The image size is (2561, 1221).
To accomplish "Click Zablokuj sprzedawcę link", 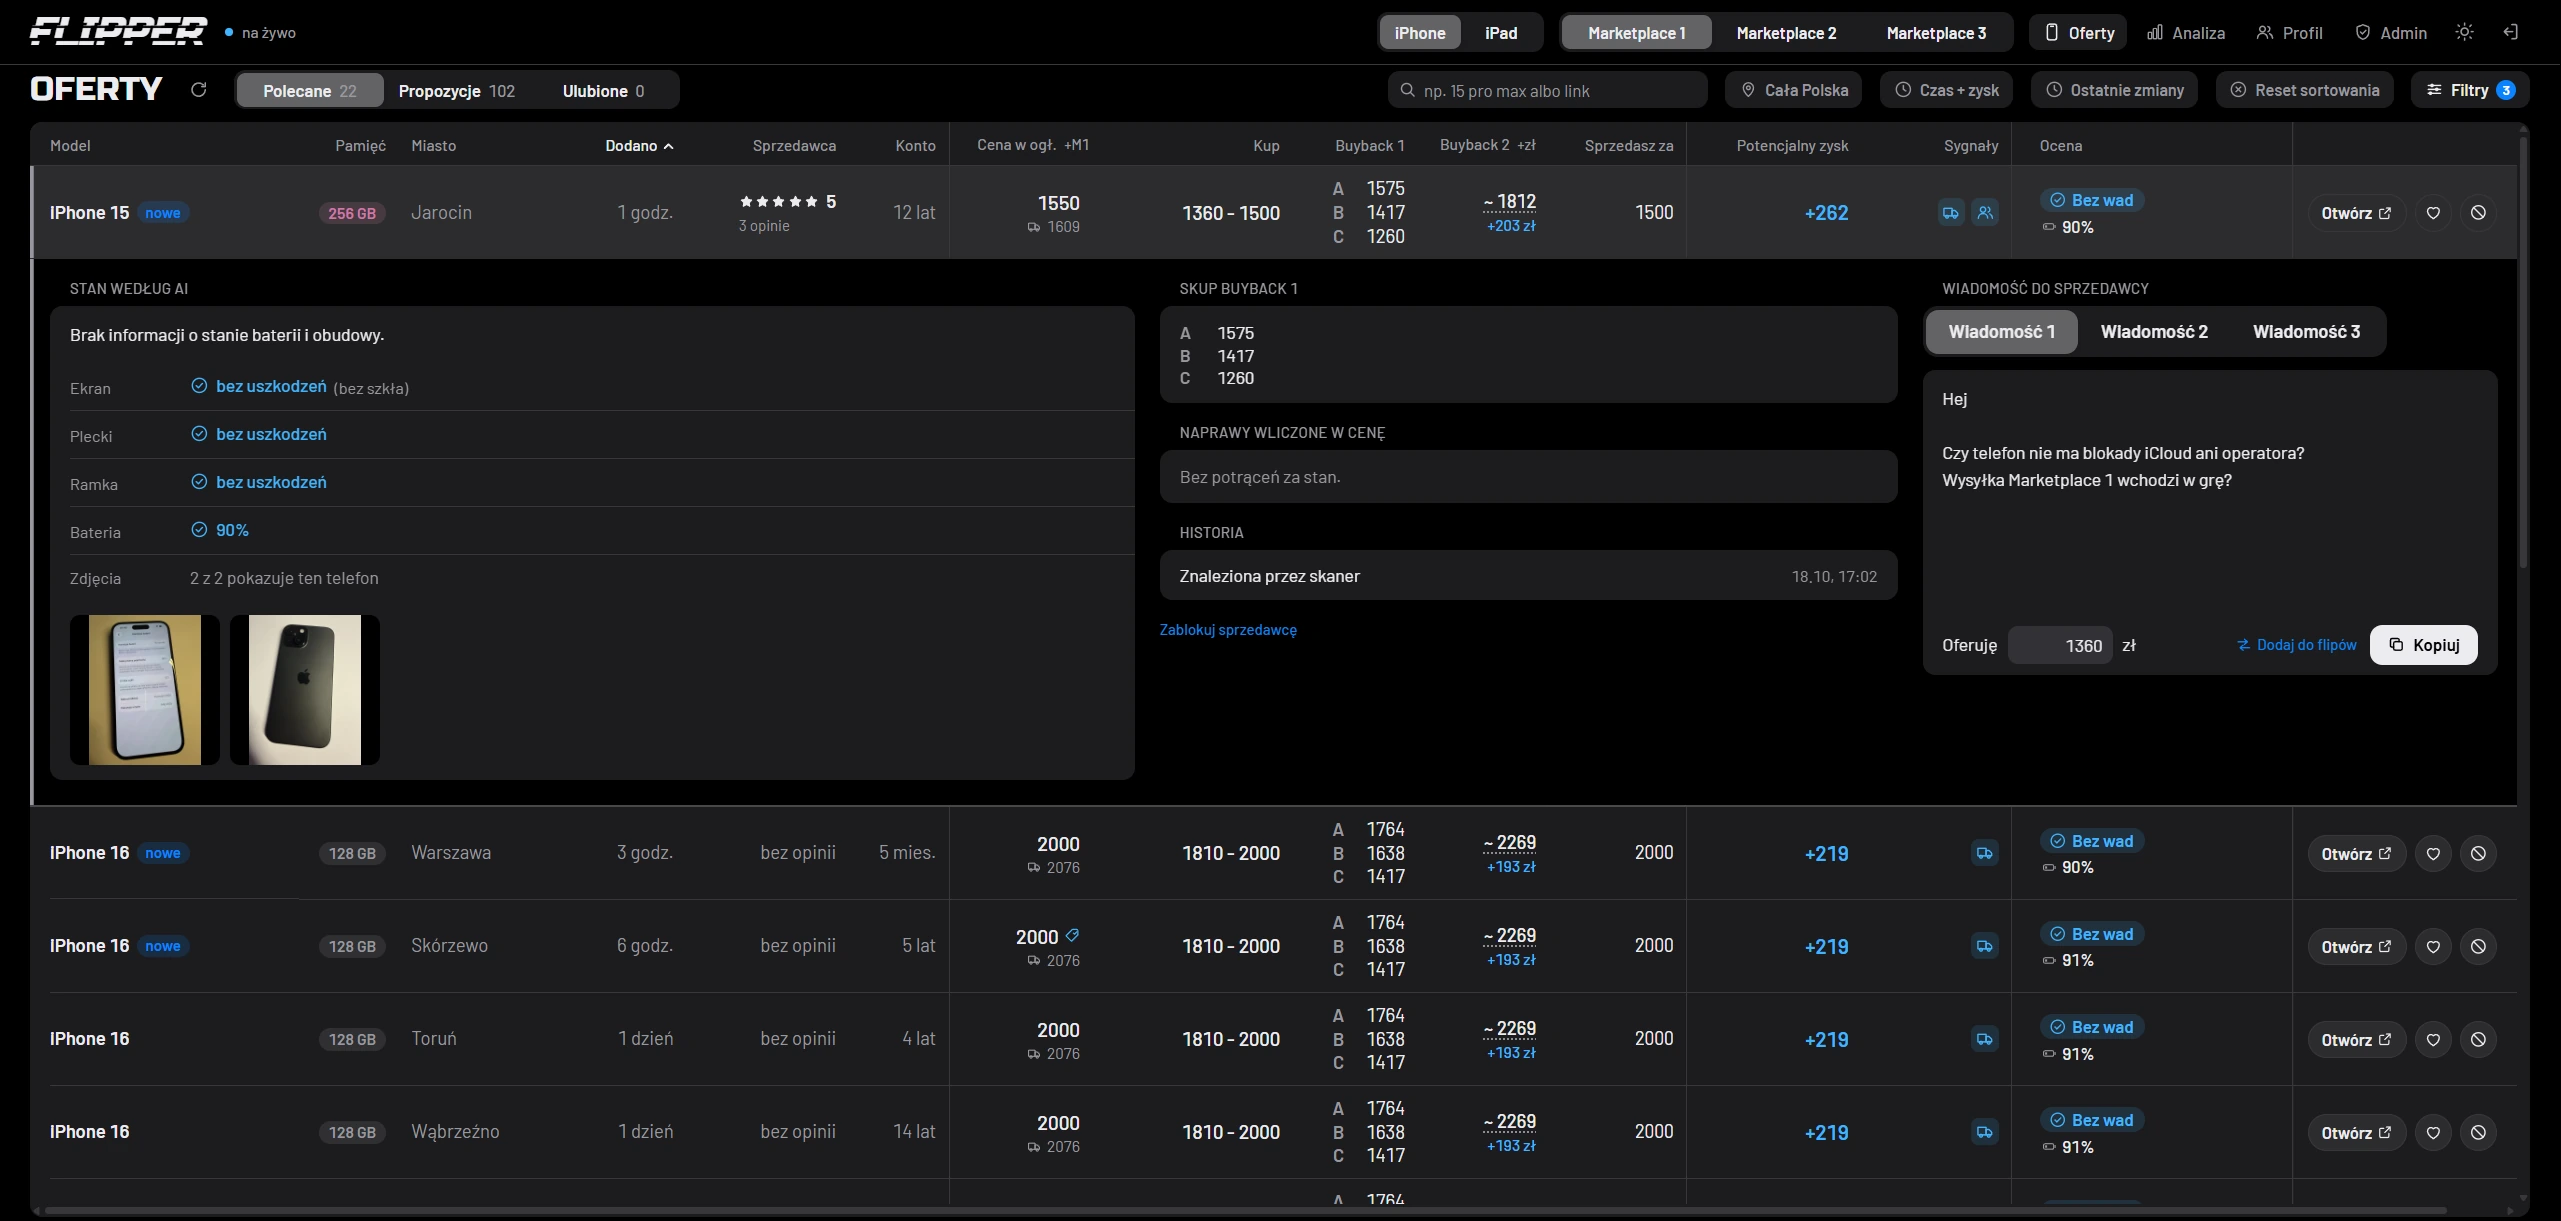I will (x=1228, y=630).
